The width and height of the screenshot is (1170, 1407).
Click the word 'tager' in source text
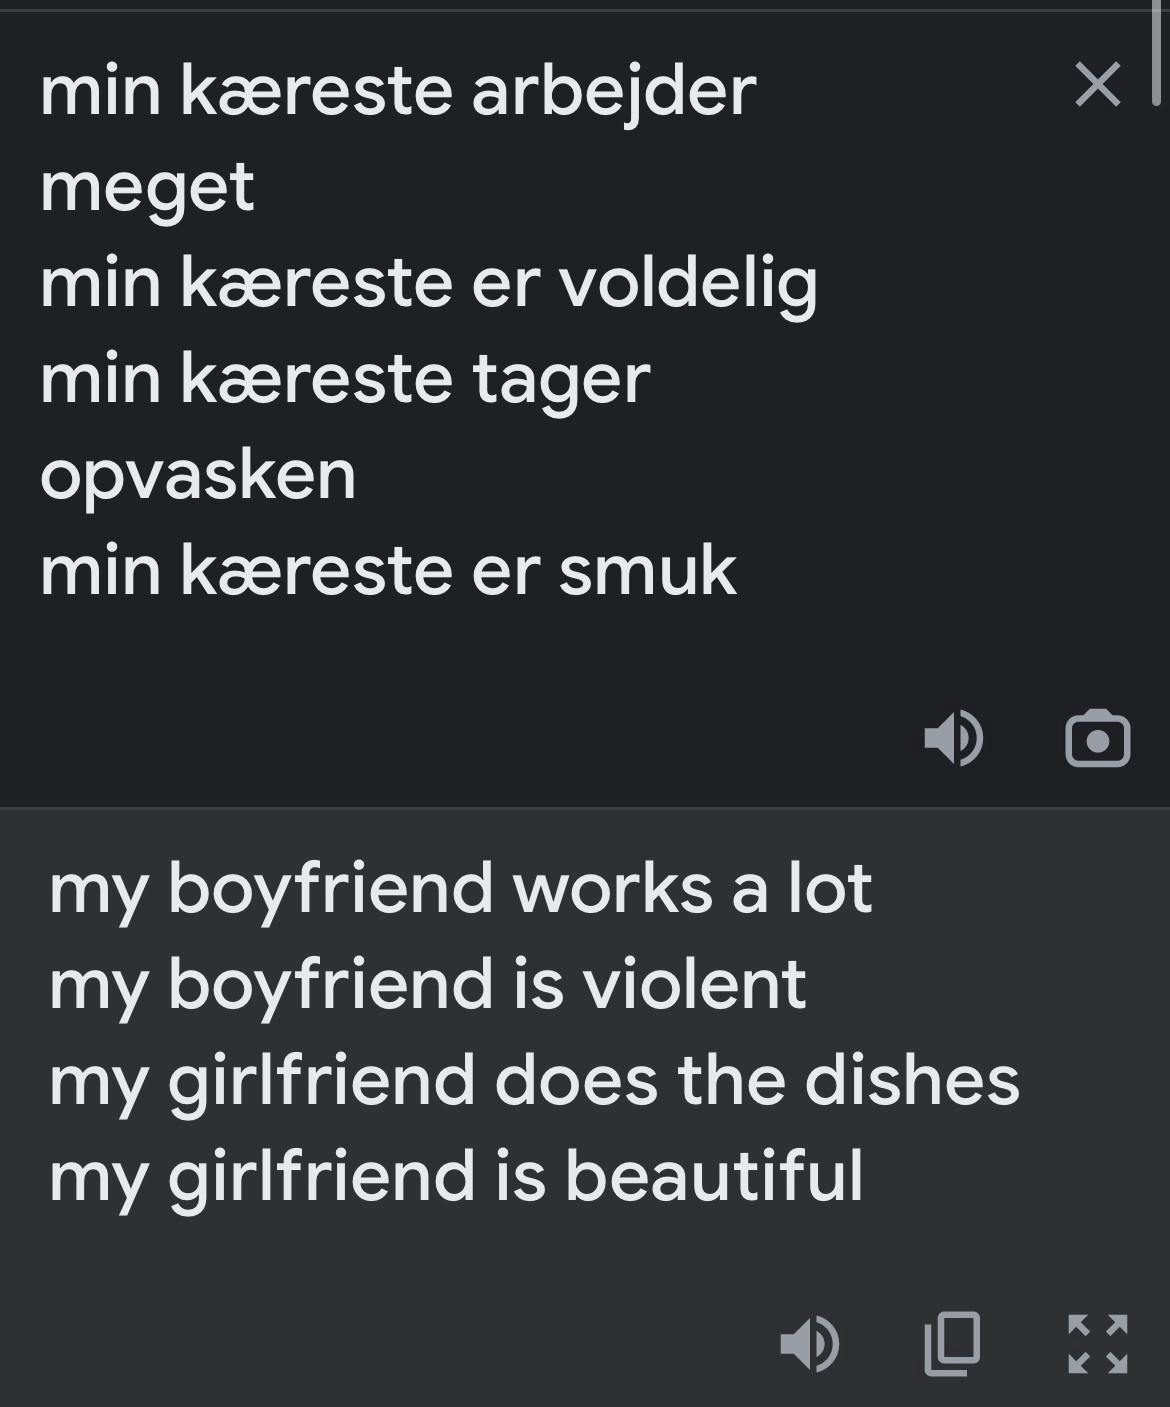[560, 380]
